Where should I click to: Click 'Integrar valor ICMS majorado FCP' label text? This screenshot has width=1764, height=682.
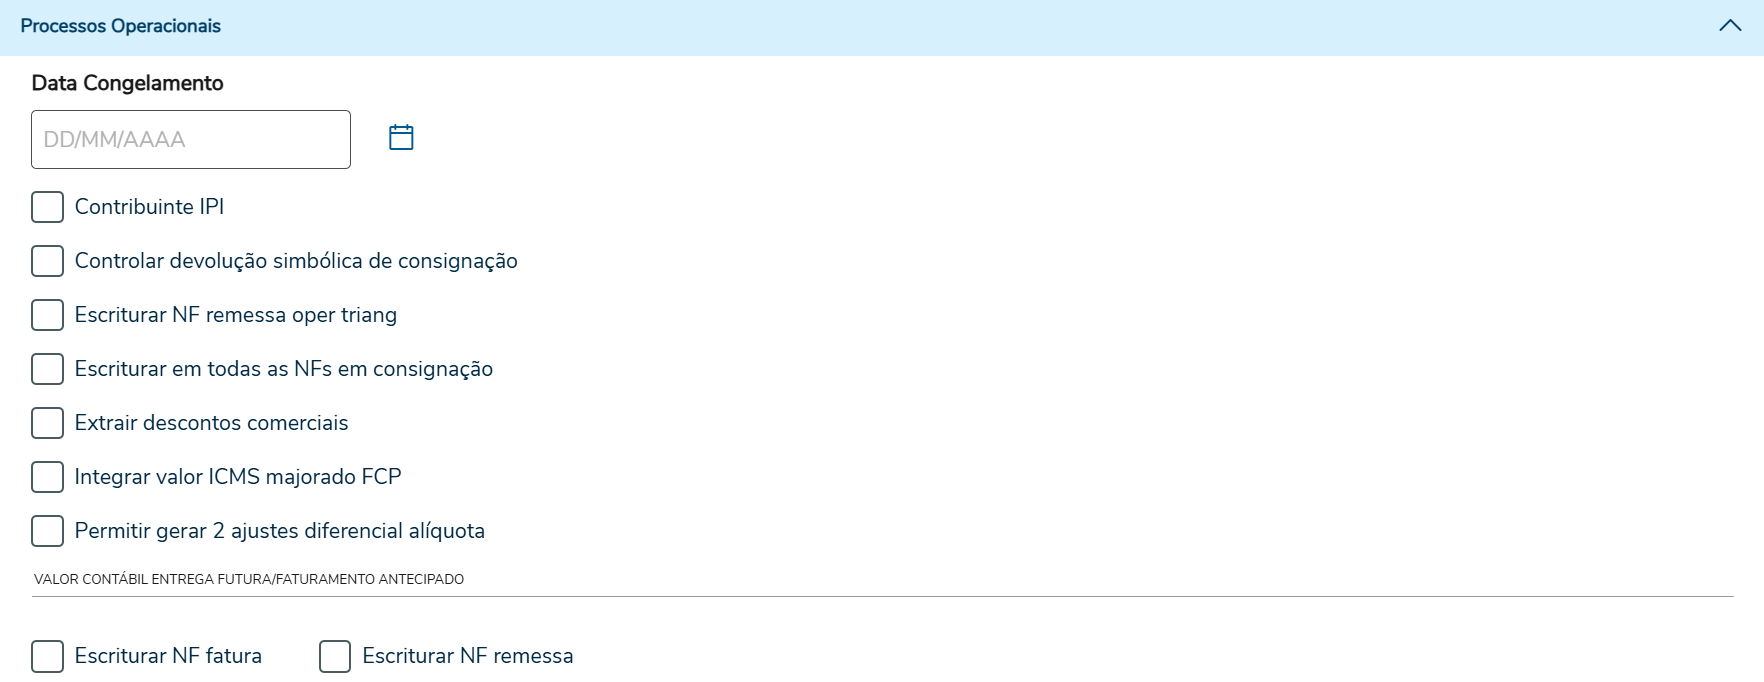click(238, 477)
